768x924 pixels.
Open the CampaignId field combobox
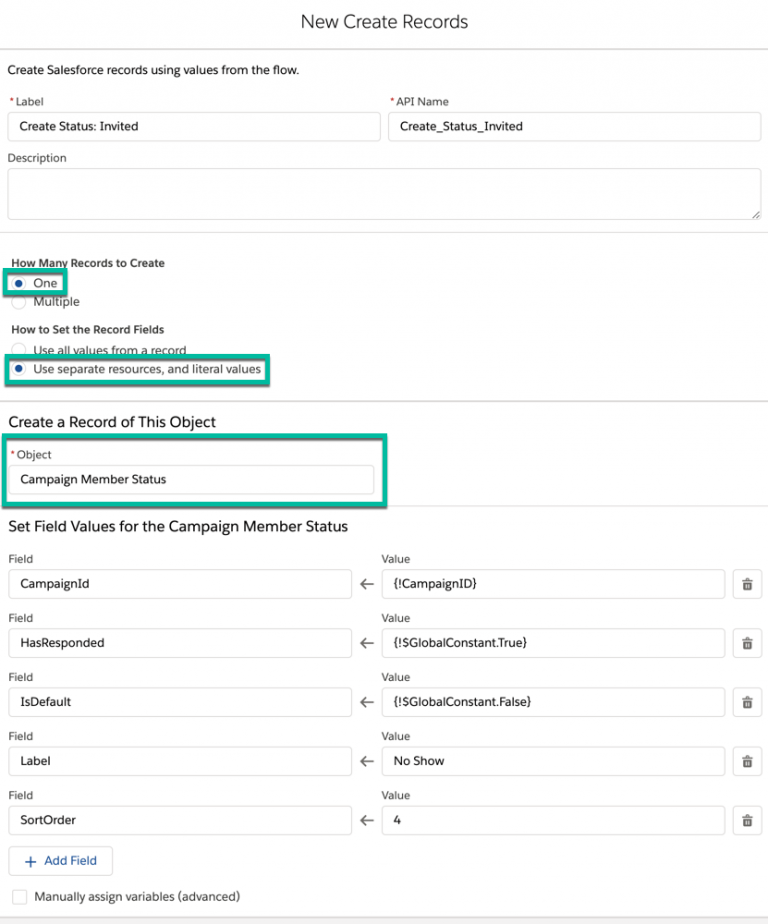tap(180, 584)
